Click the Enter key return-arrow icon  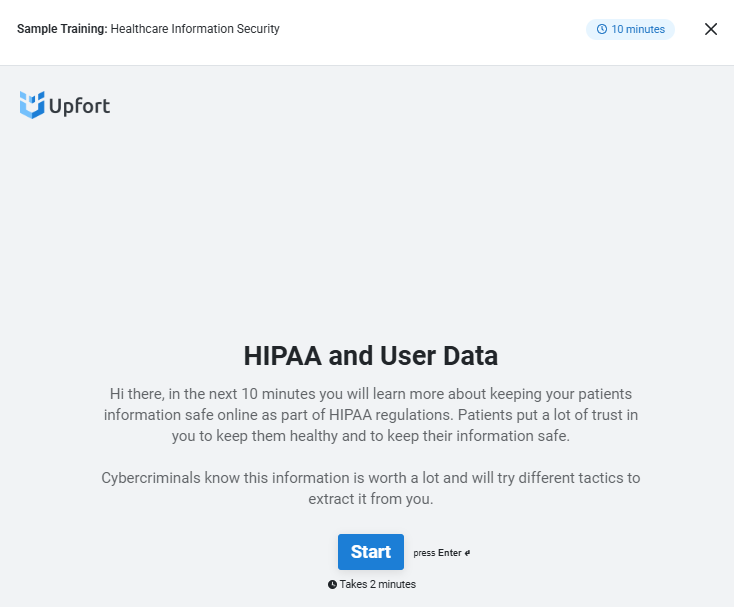click(x=467, y=553)
